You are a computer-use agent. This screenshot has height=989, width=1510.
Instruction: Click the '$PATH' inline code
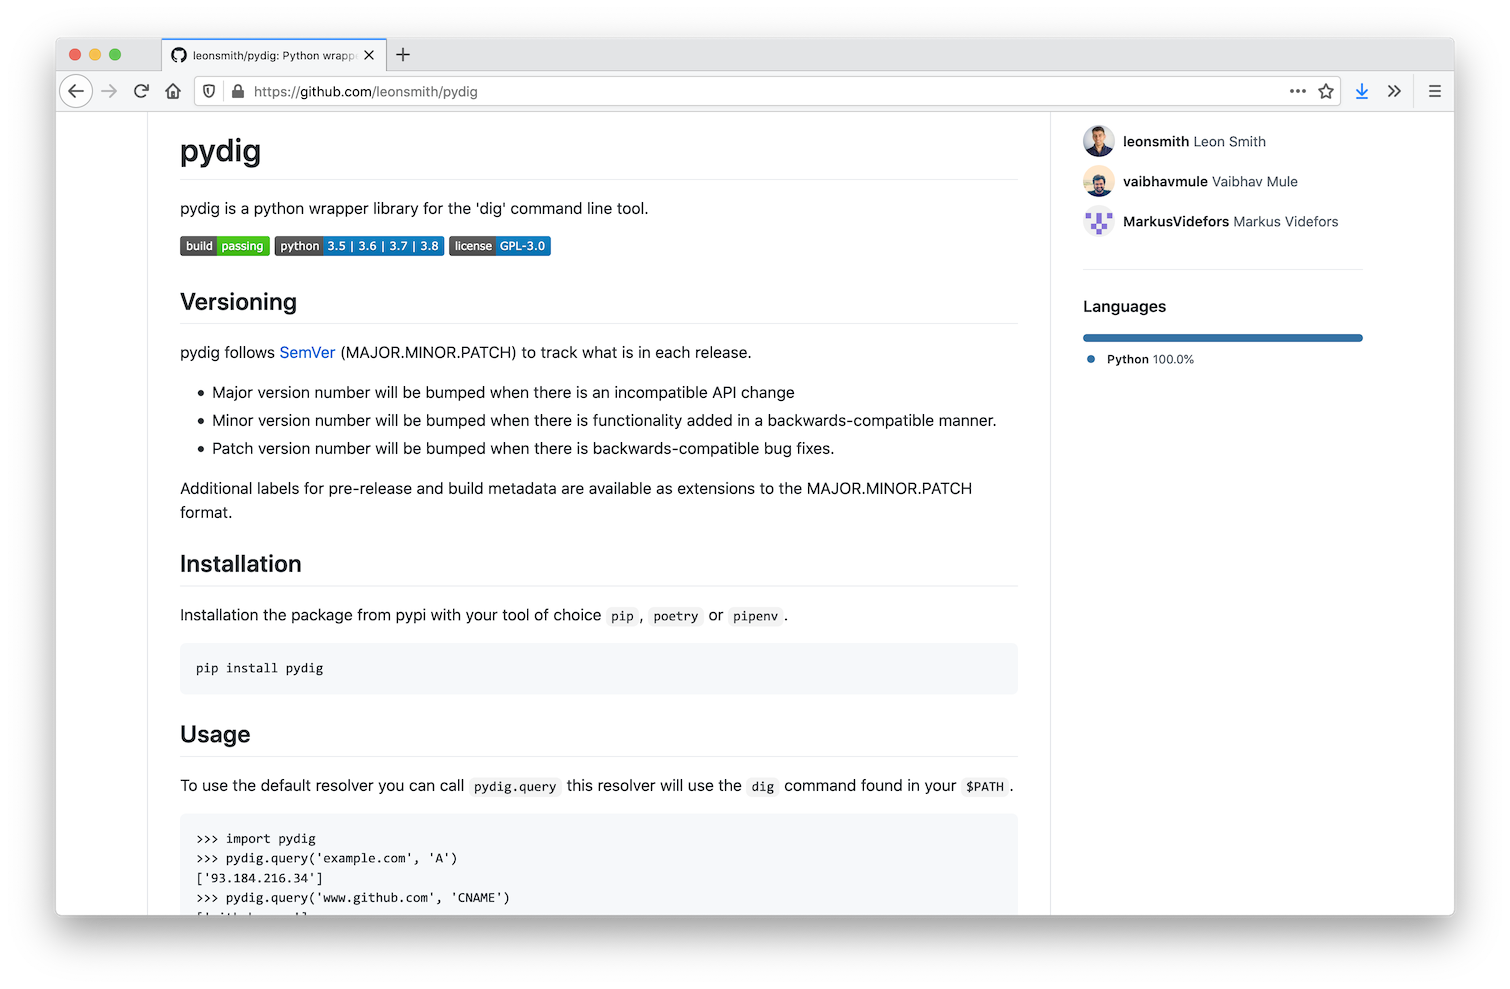click(985, 786)
